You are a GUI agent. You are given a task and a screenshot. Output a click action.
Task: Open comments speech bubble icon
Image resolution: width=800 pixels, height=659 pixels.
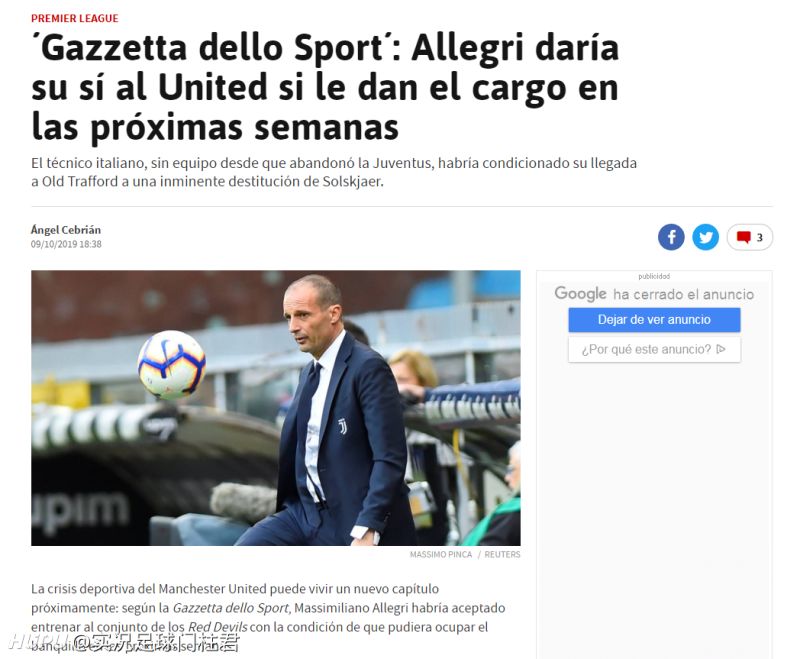pos(744,237)
